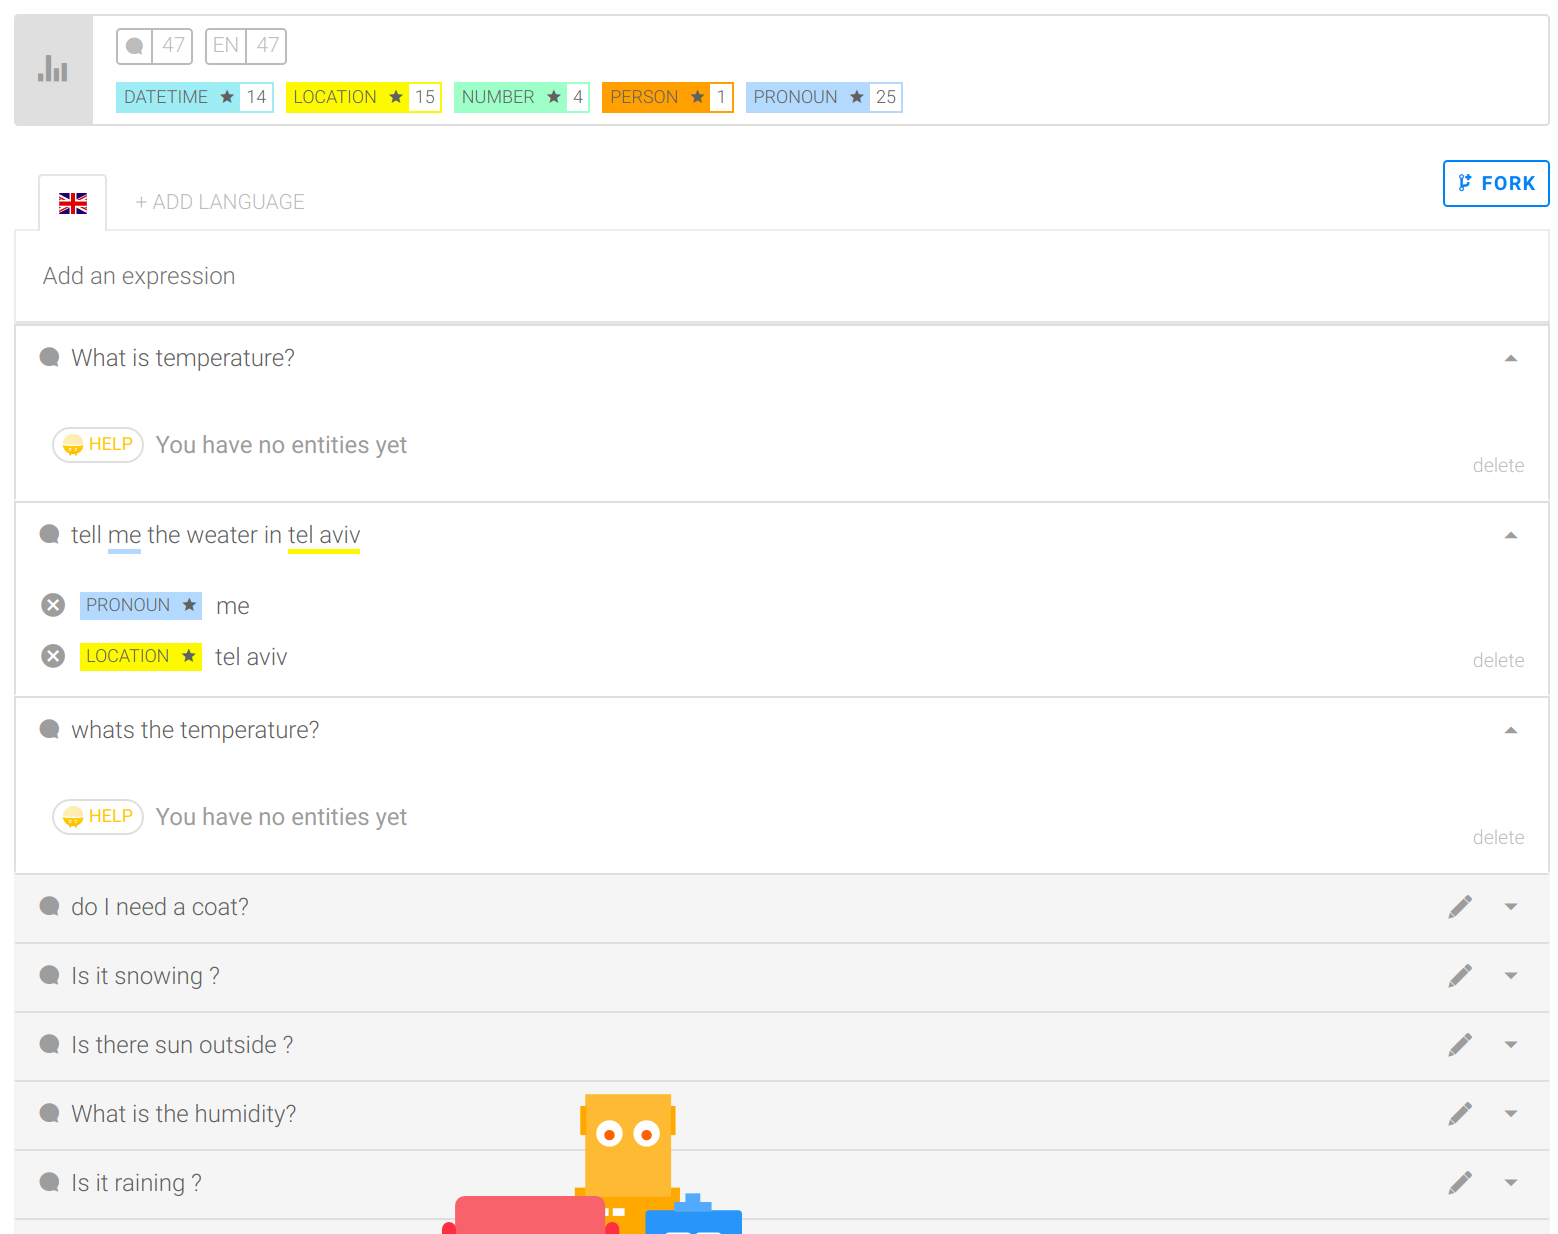Image resolution: width=1558 pixels, height=1234 pixels.
Task: Click the 'Is it snowing ?' text
Action: pyautogui.click(x=145, y=976)
